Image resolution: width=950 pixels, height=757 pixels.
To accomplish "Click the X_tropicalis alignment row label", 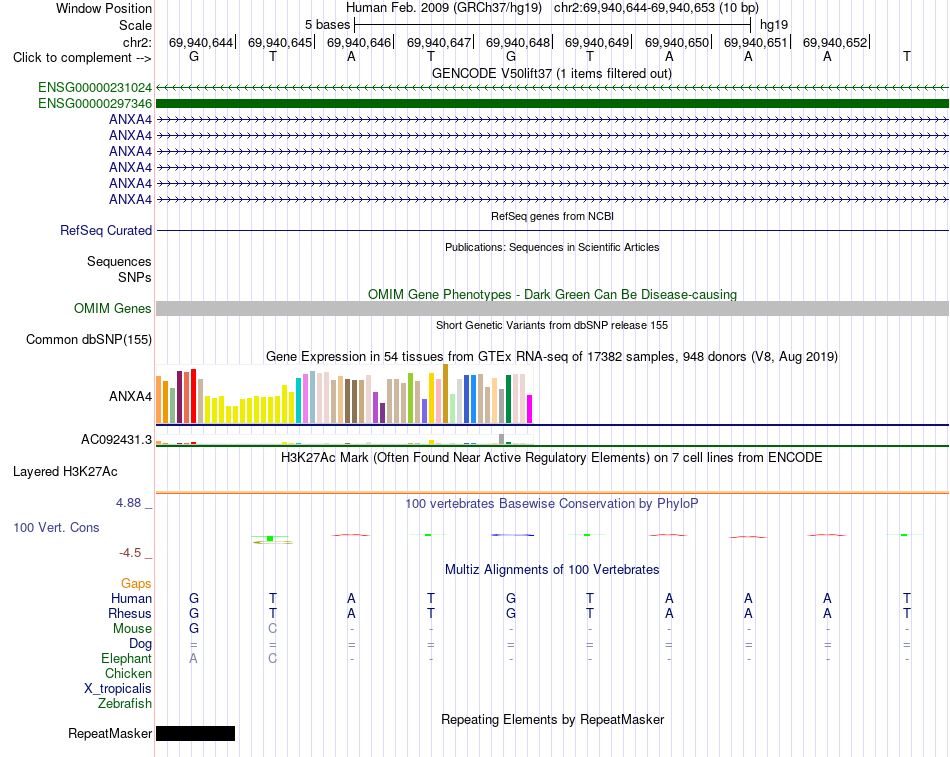I will [x=118, y=689].
